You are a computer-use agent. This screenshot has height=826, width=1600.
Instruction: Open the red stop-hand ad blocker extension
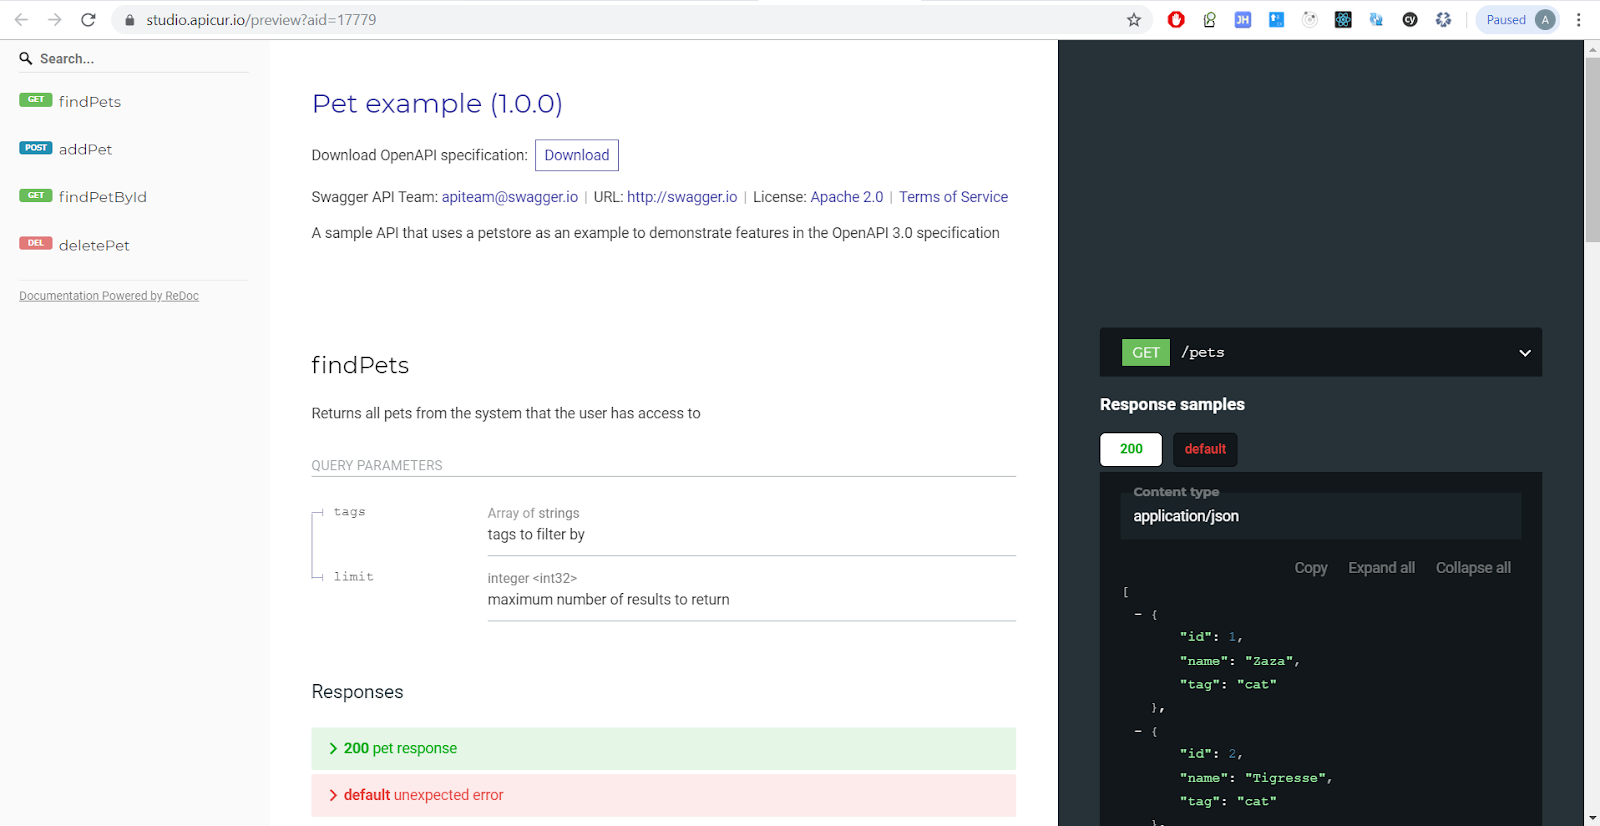[x=1176, y=20]
